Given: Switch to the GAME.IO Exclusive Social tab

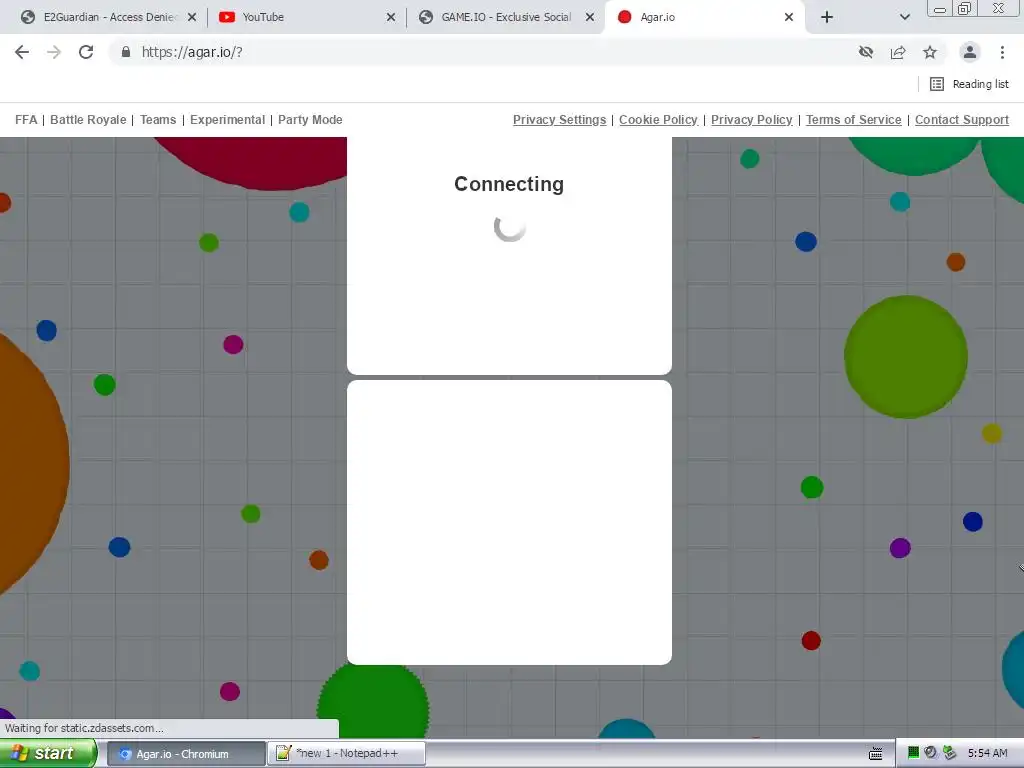Looking at the screenshot, I should (x=505, y=17).
